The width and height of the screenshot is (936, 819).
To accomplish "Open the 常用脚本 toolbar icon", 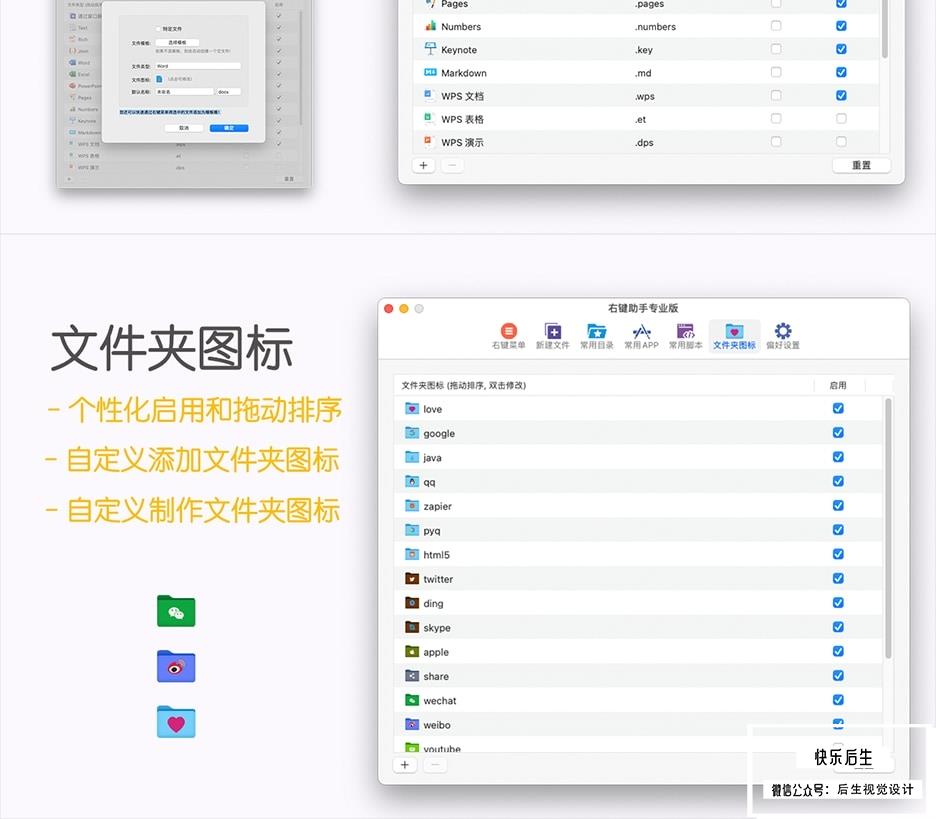I will tap(685, 336).
